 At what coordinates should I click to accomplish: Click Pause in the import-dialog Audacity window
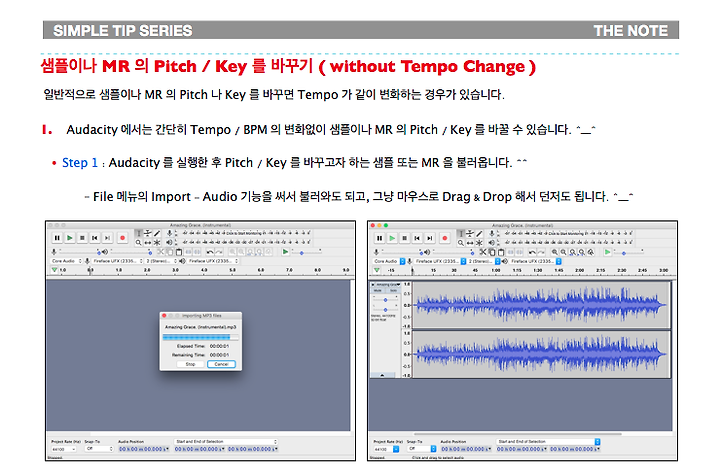57,238
